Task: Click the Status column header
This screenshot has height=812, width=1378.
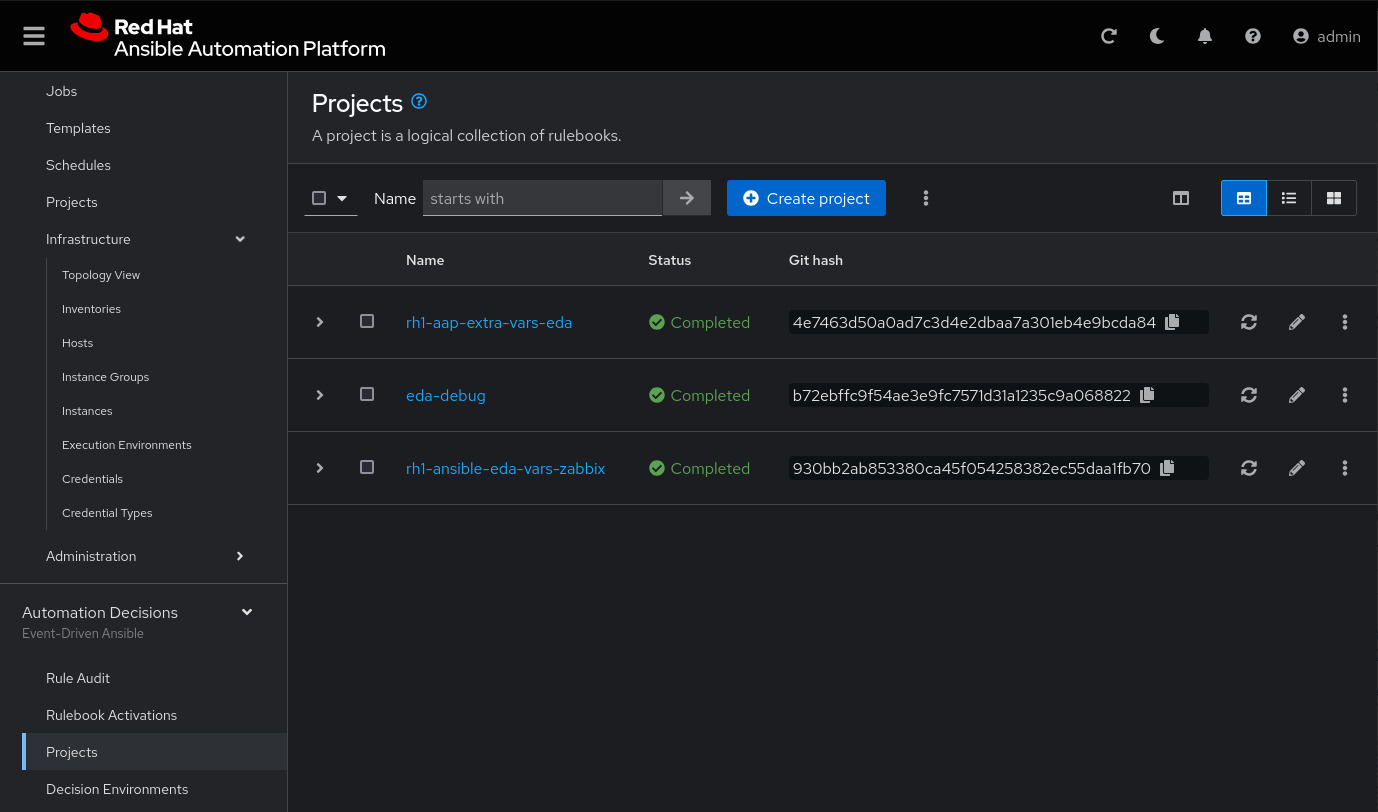Action: point(669,260)
